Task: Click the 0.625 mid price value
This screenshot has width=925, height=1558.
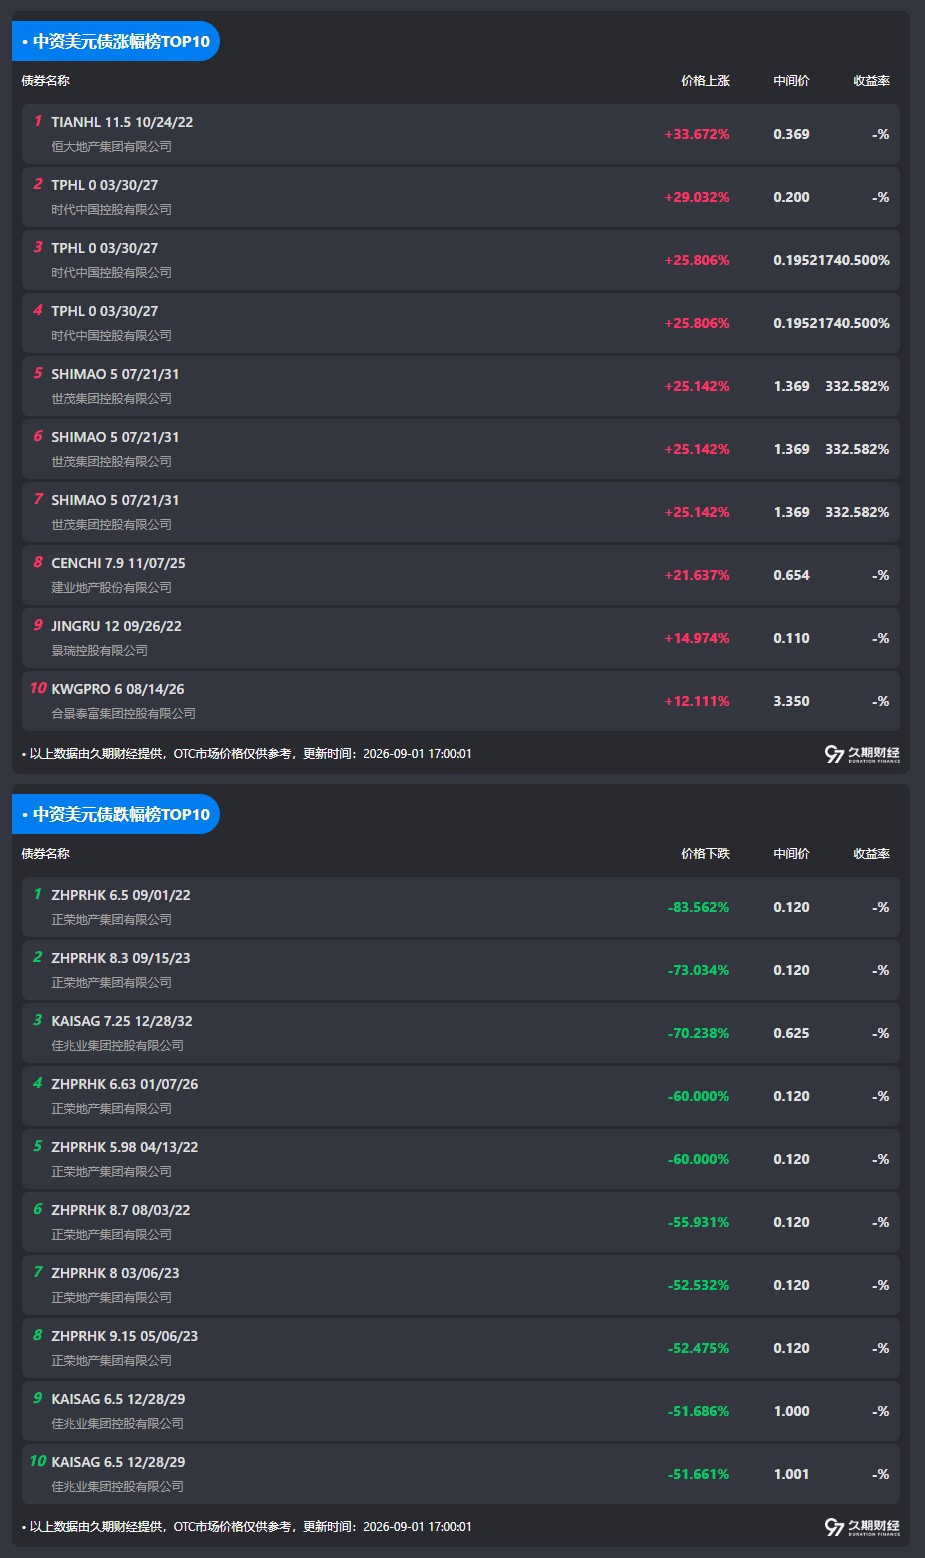Action: (x=791, y=1033)
